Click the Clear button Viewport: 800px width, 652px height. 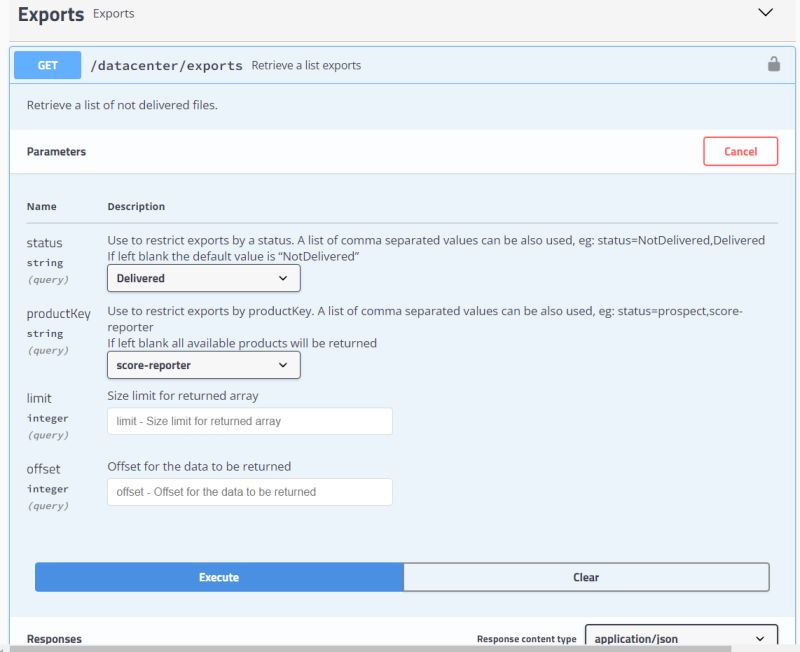[586, 577]
